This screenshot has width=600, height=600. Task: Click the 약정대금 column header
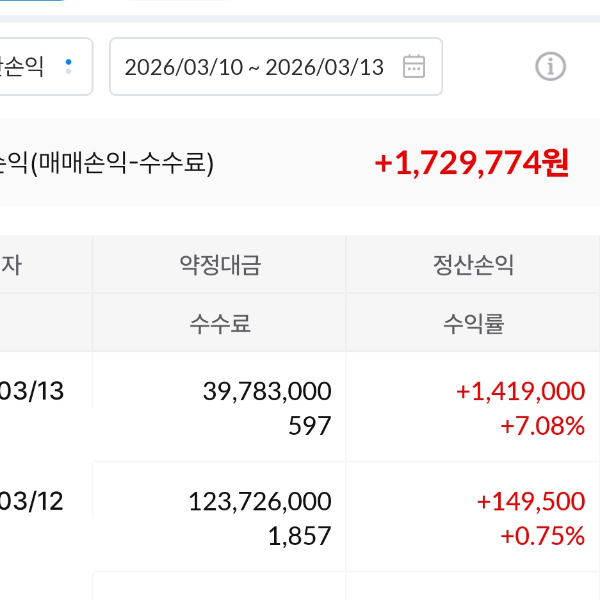click(x=220, y=265)
